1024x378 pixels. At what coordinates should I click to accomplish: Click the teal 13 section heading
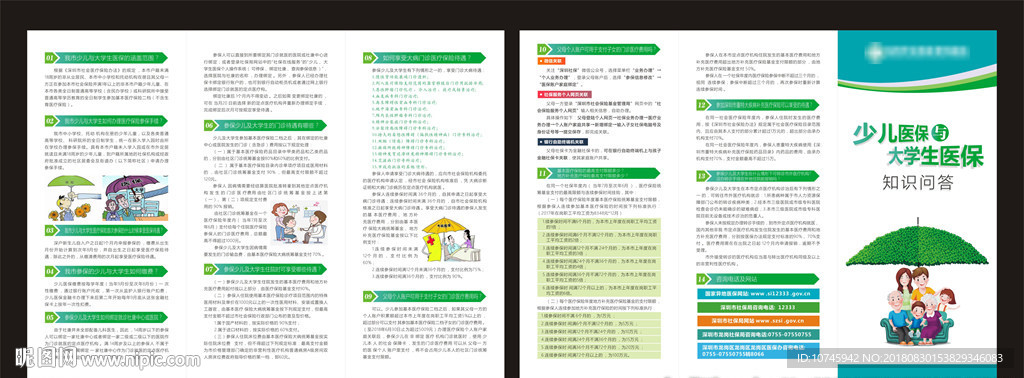757,176
